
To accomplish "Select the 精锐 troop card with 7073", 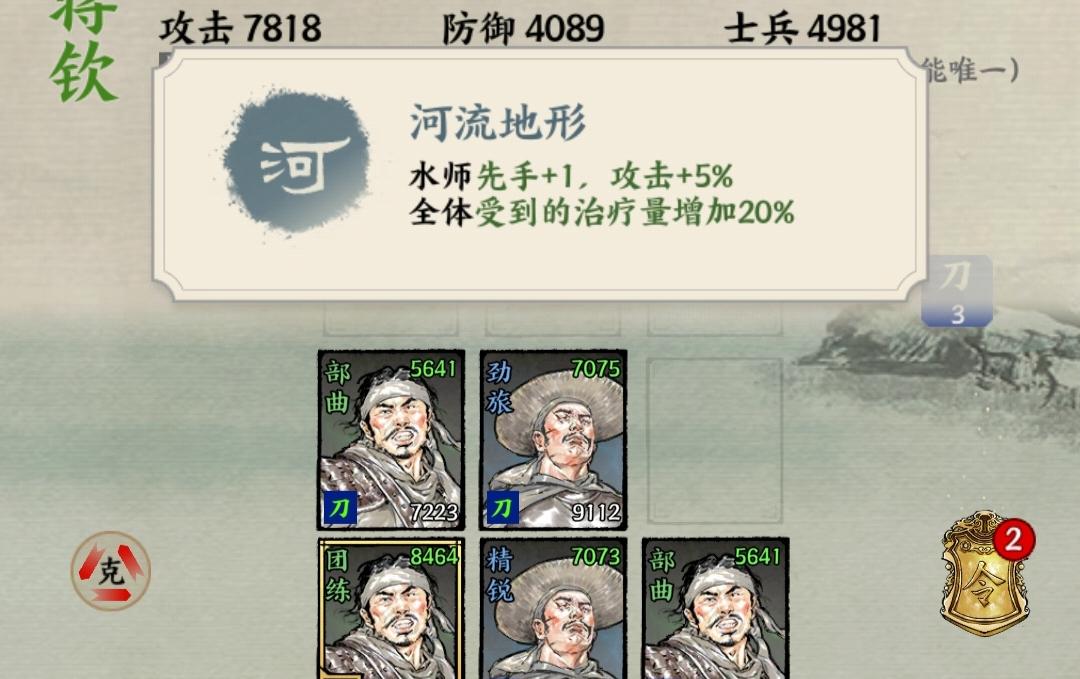I will tap(554, 609).
